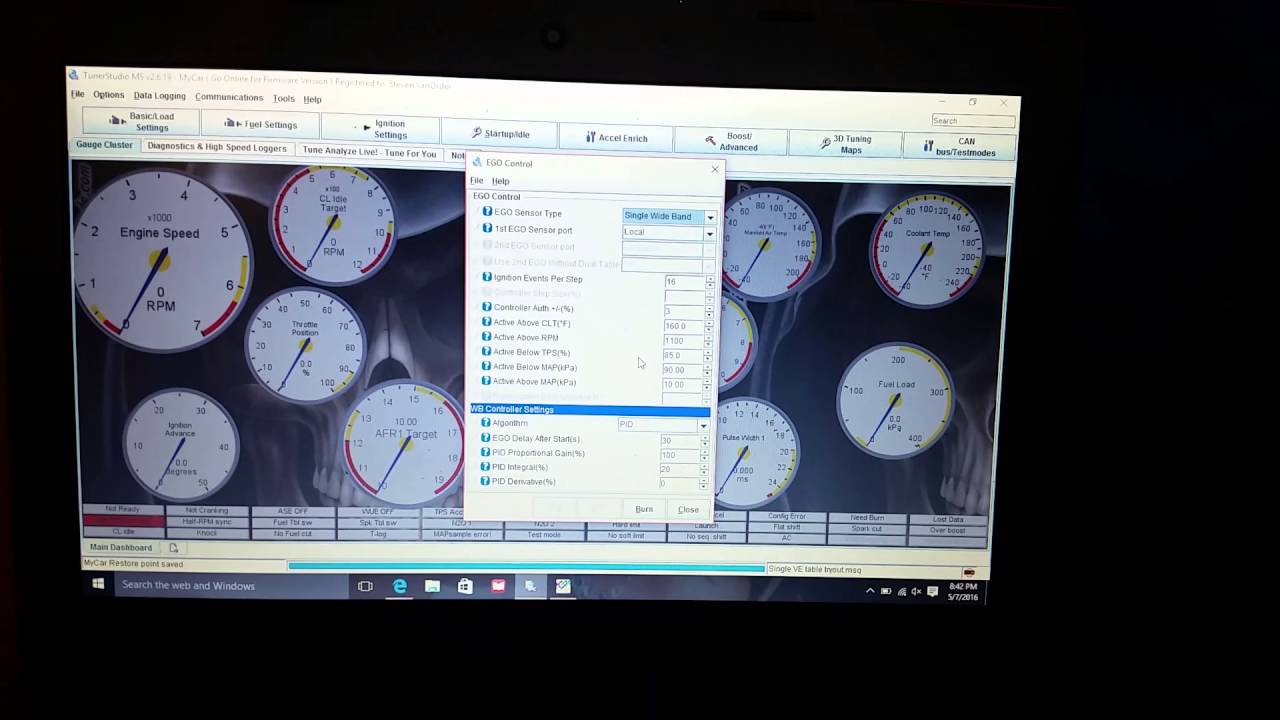Open help for Active Below MAP(kPa)

click(486, 366)
